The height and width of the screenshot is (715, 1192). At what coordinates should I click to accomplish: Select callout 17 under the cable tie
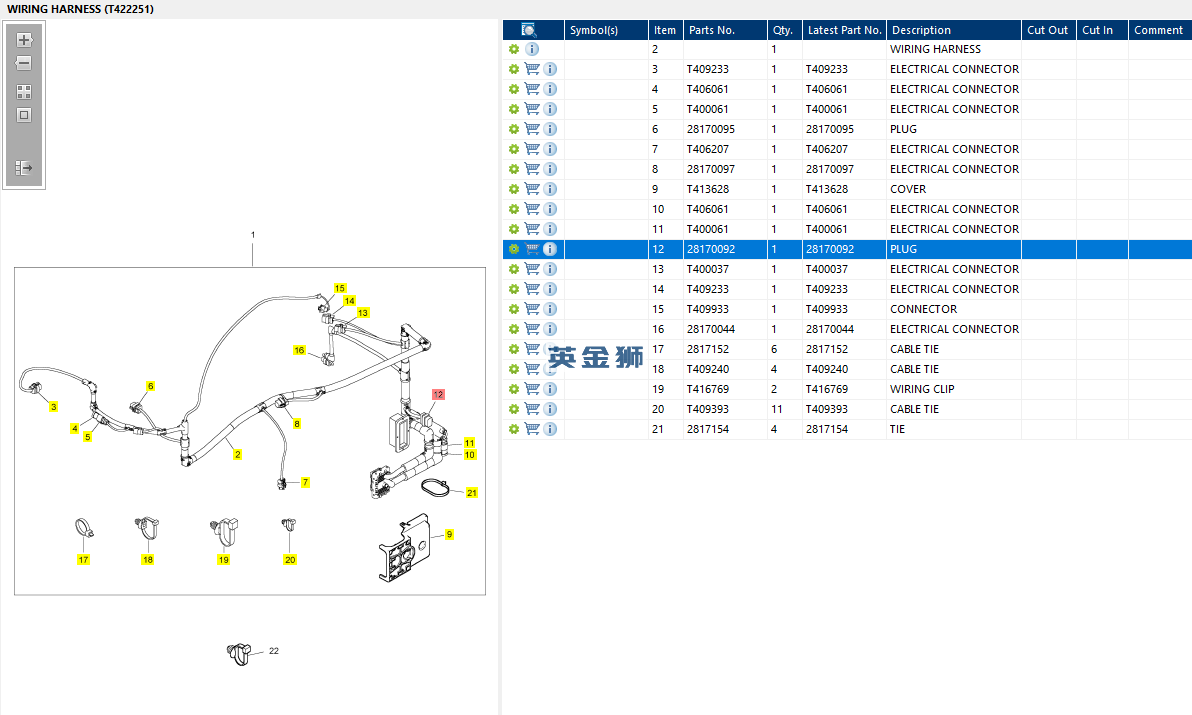coord(84,560)
